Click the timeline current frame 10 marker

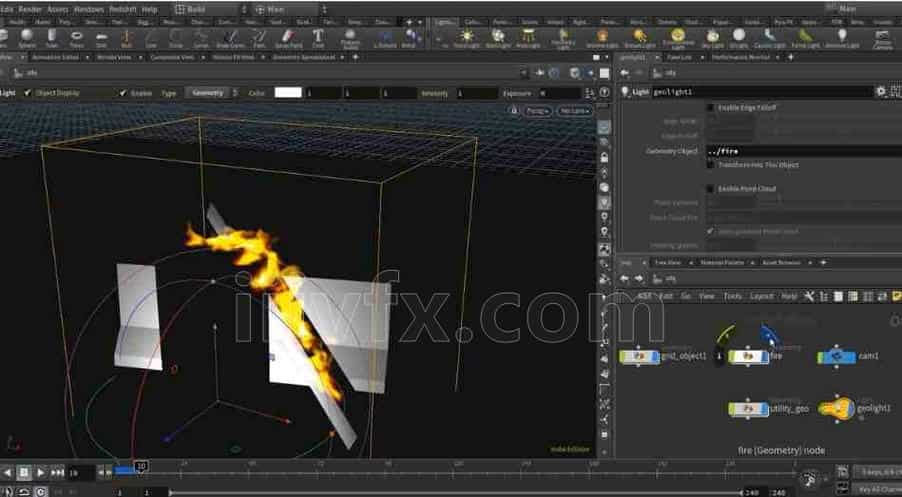tap(141, 466)
